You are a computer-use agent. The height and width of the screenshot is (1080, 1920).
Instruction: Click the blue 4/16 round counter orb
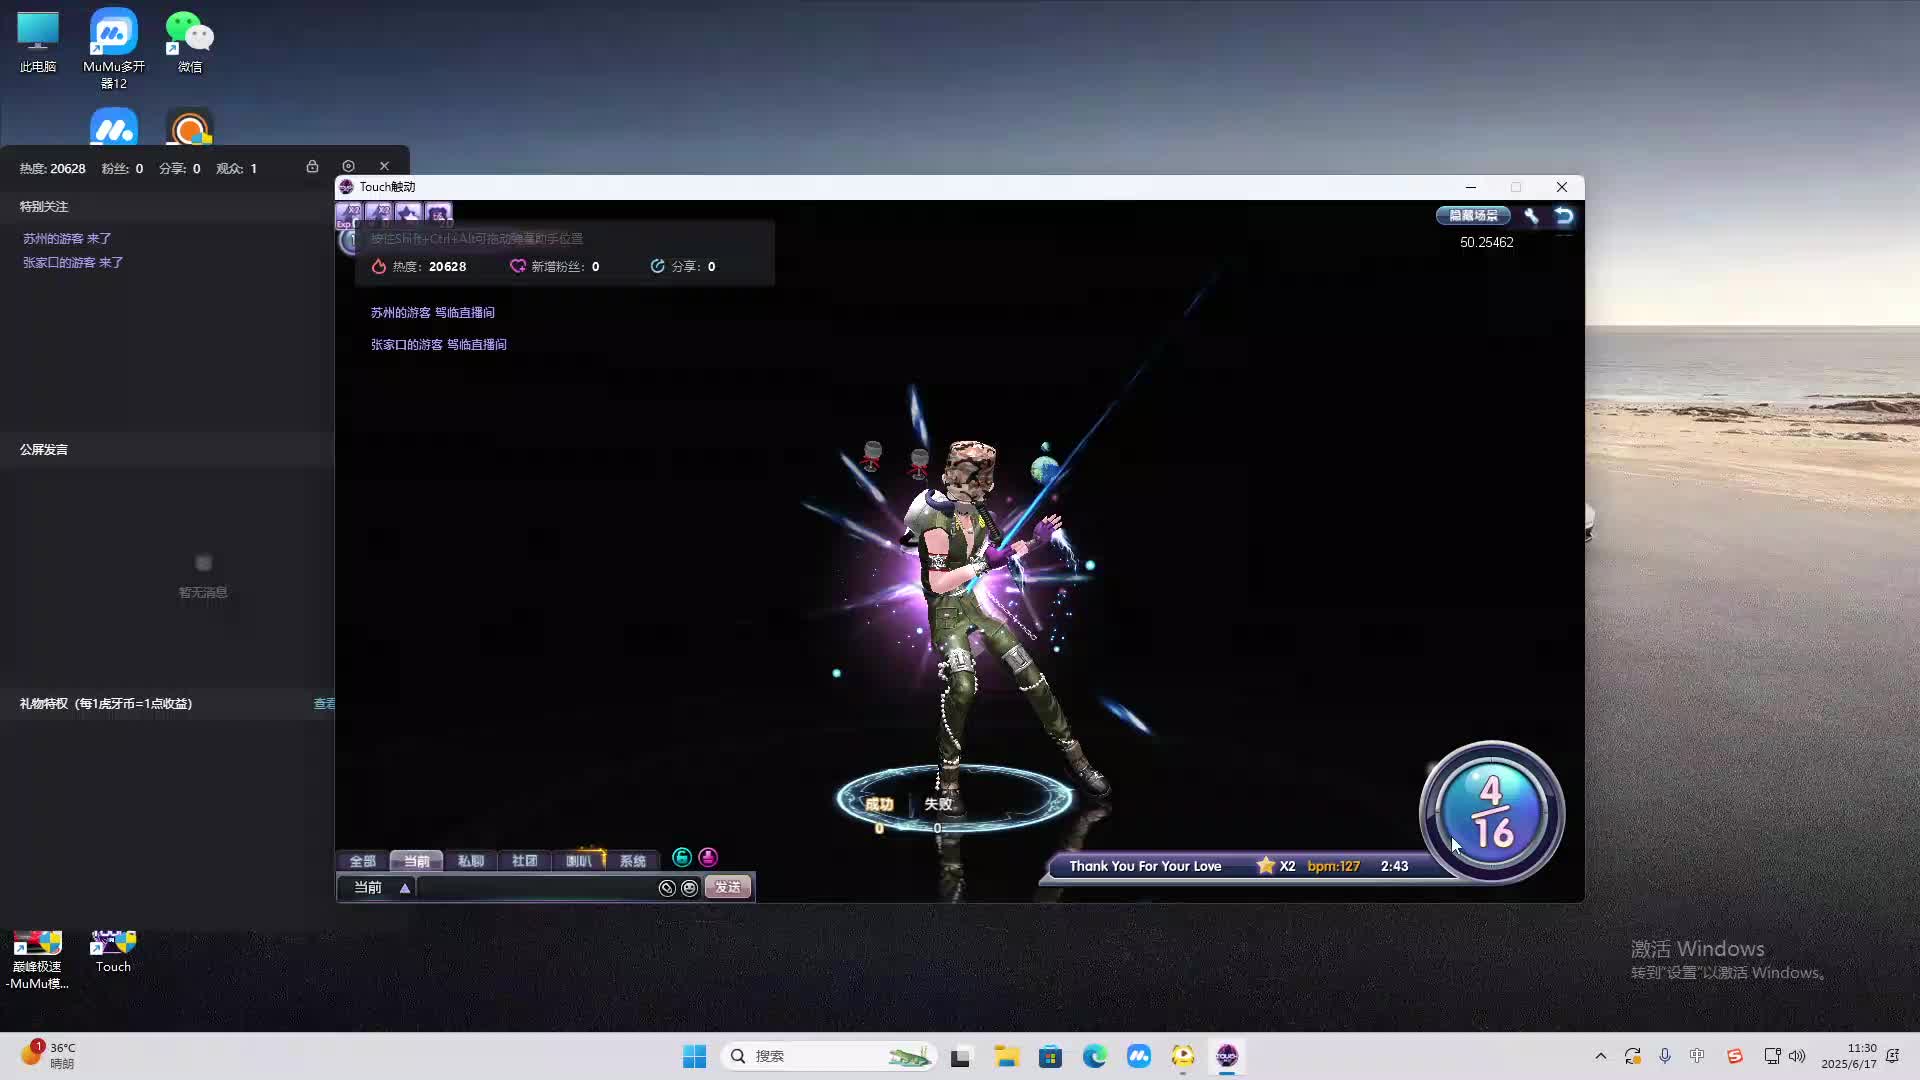[x=1491, y=812]
